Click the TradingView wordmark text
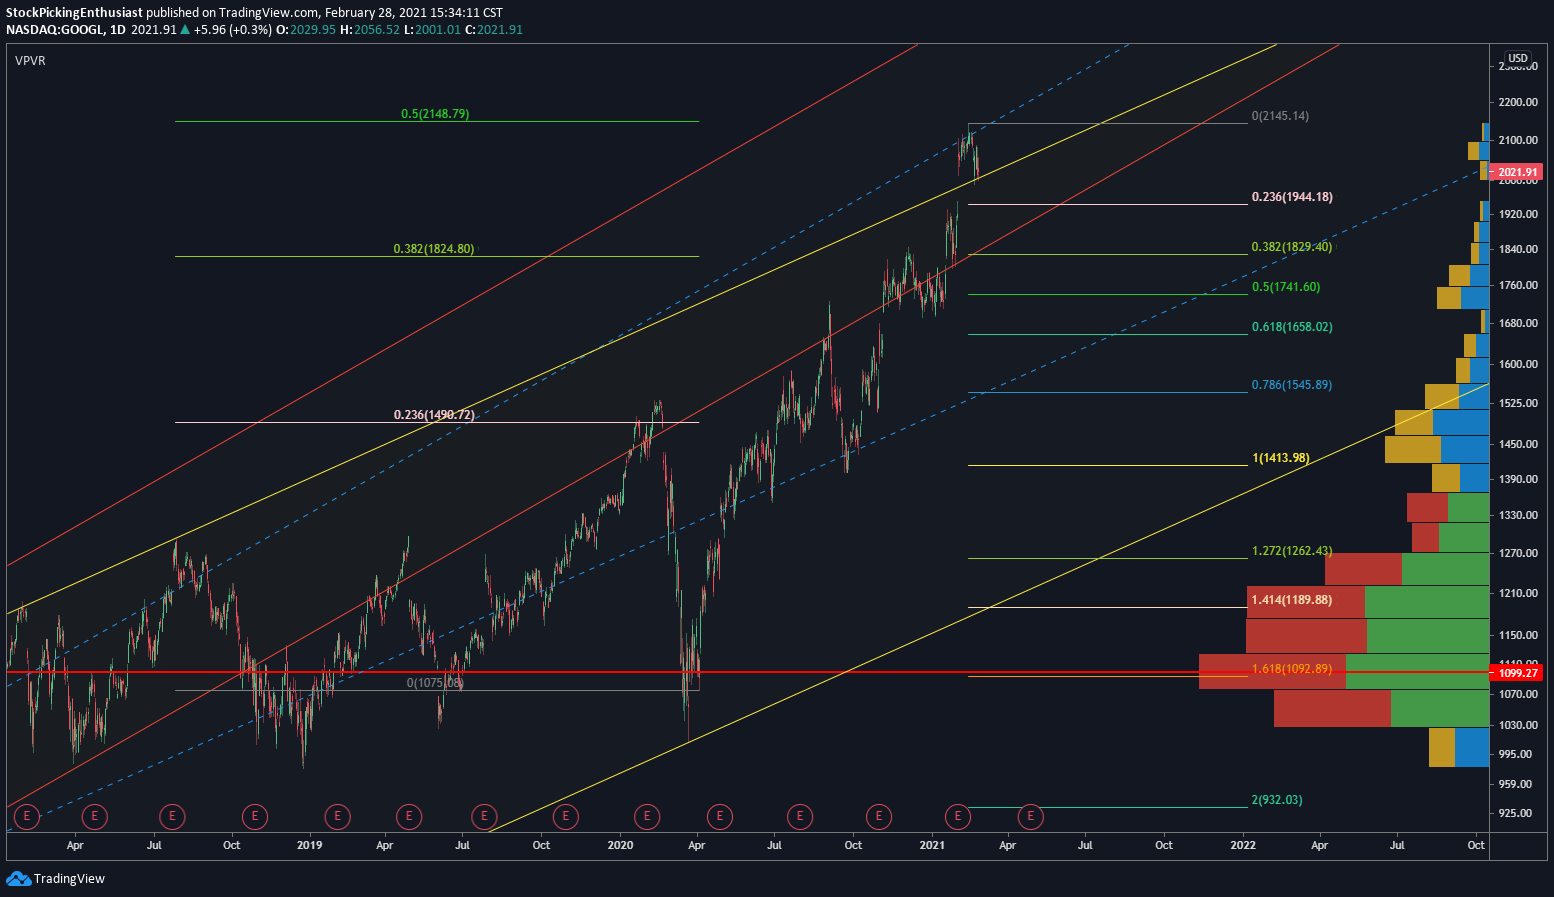The height and width of the screenshot is (897, 1554). [69, 879]
